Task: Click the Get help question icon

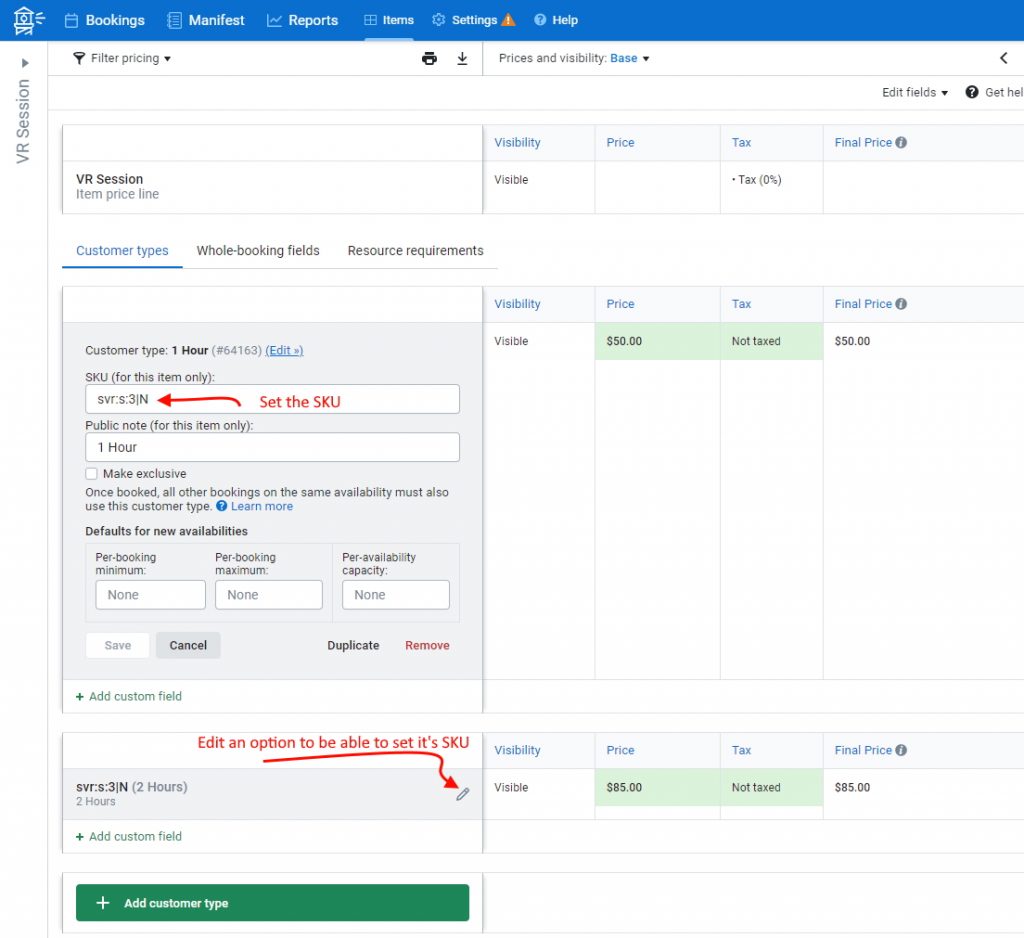Action: click(972, 92)
